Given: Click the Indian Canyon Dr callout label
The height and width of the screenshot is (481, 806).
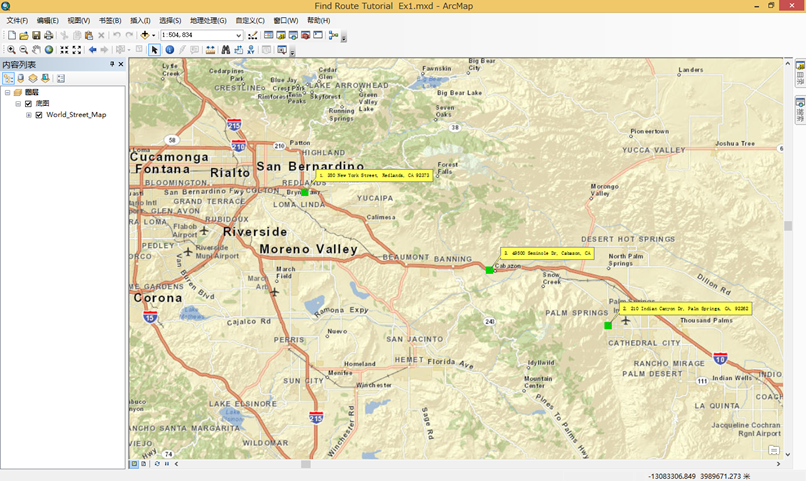Looking at the screenshot, I should (685, 309).
